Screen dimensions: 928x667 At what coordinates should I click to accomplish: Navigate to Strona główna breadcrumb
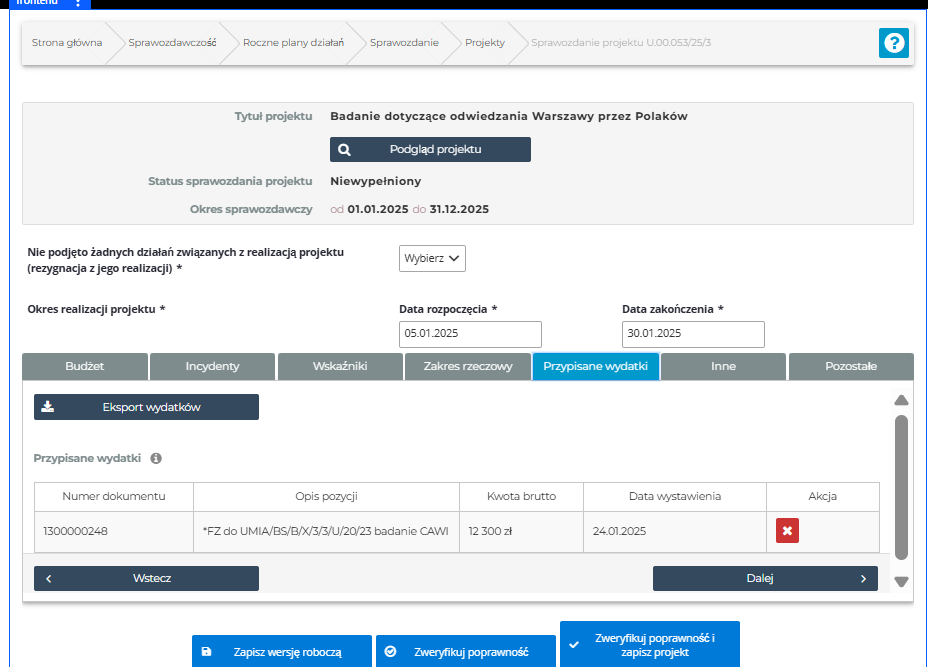tap(67, 43)
